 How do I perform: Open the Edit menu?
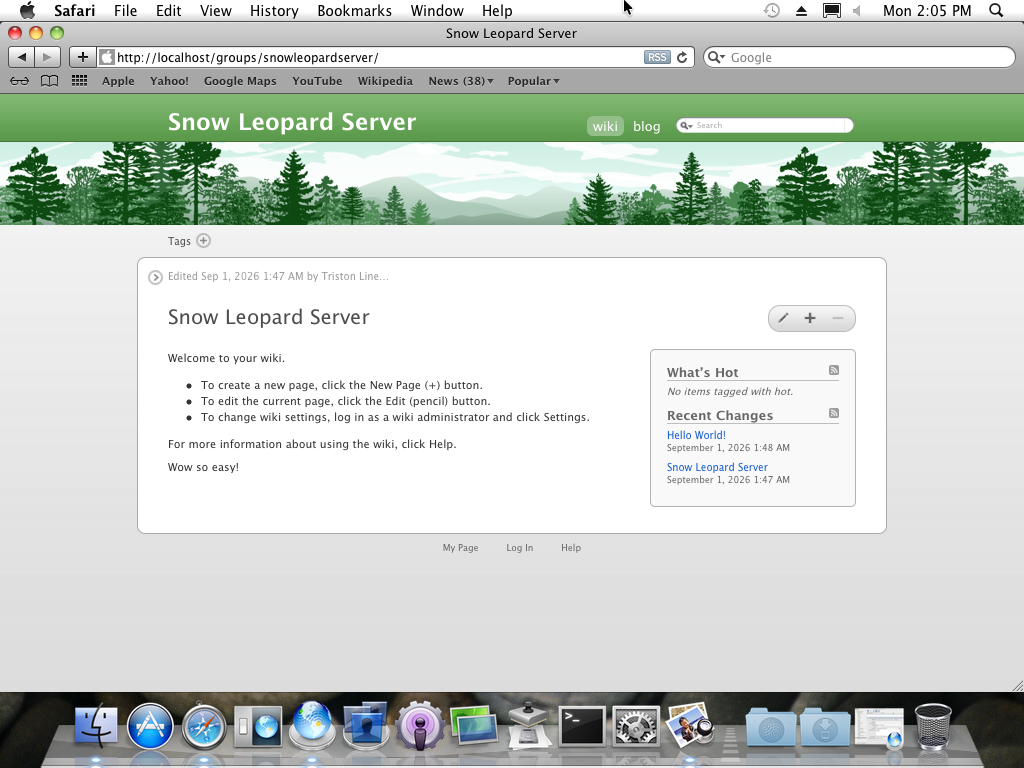coord(168,10)
